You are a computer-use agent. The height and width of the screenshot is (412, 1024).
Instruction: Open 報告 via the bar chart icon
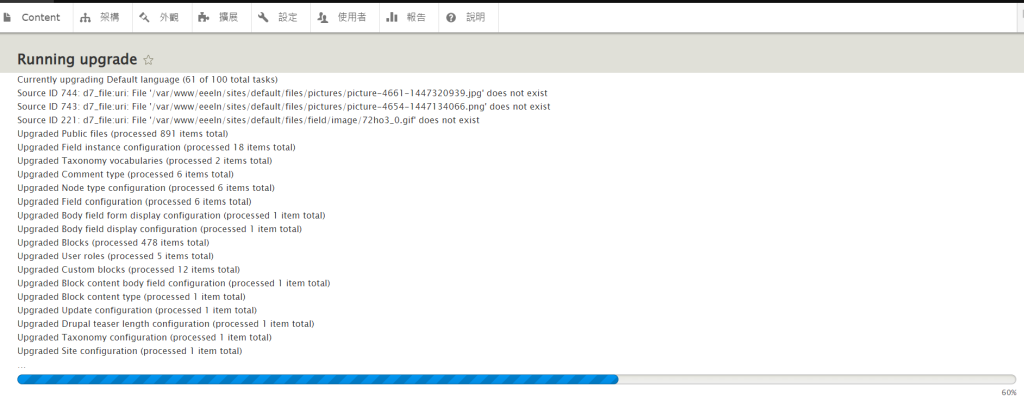(x=392, y=17)
